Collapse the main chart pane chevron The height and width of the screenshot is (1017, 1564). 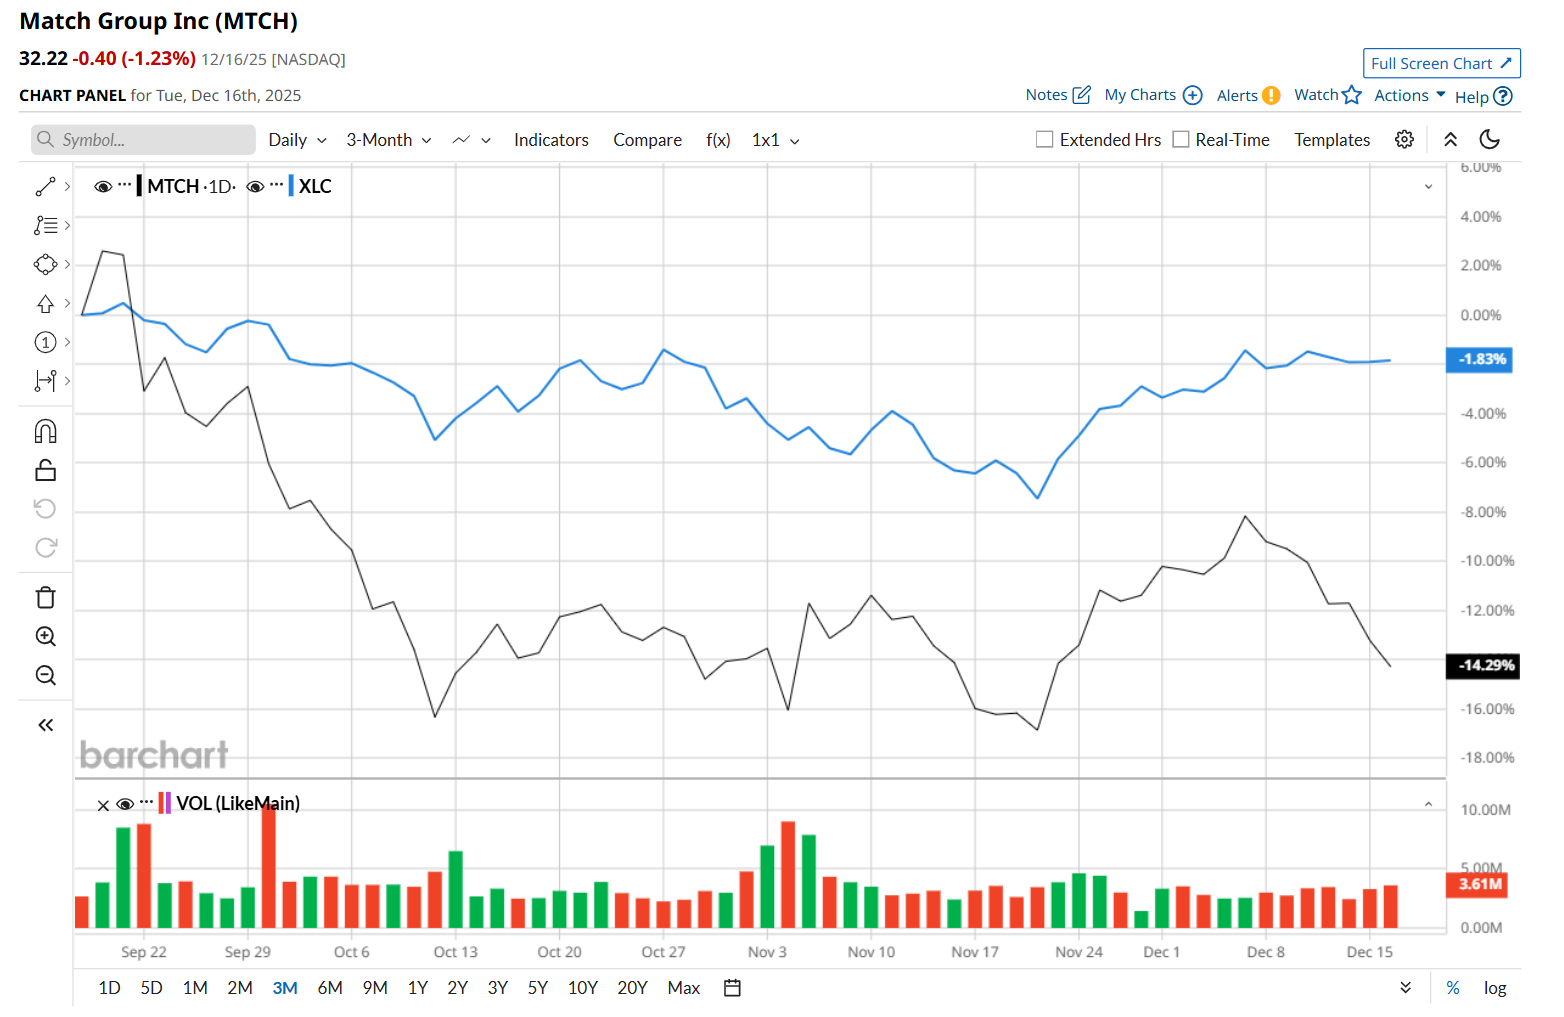click(x=1429, y=187)
